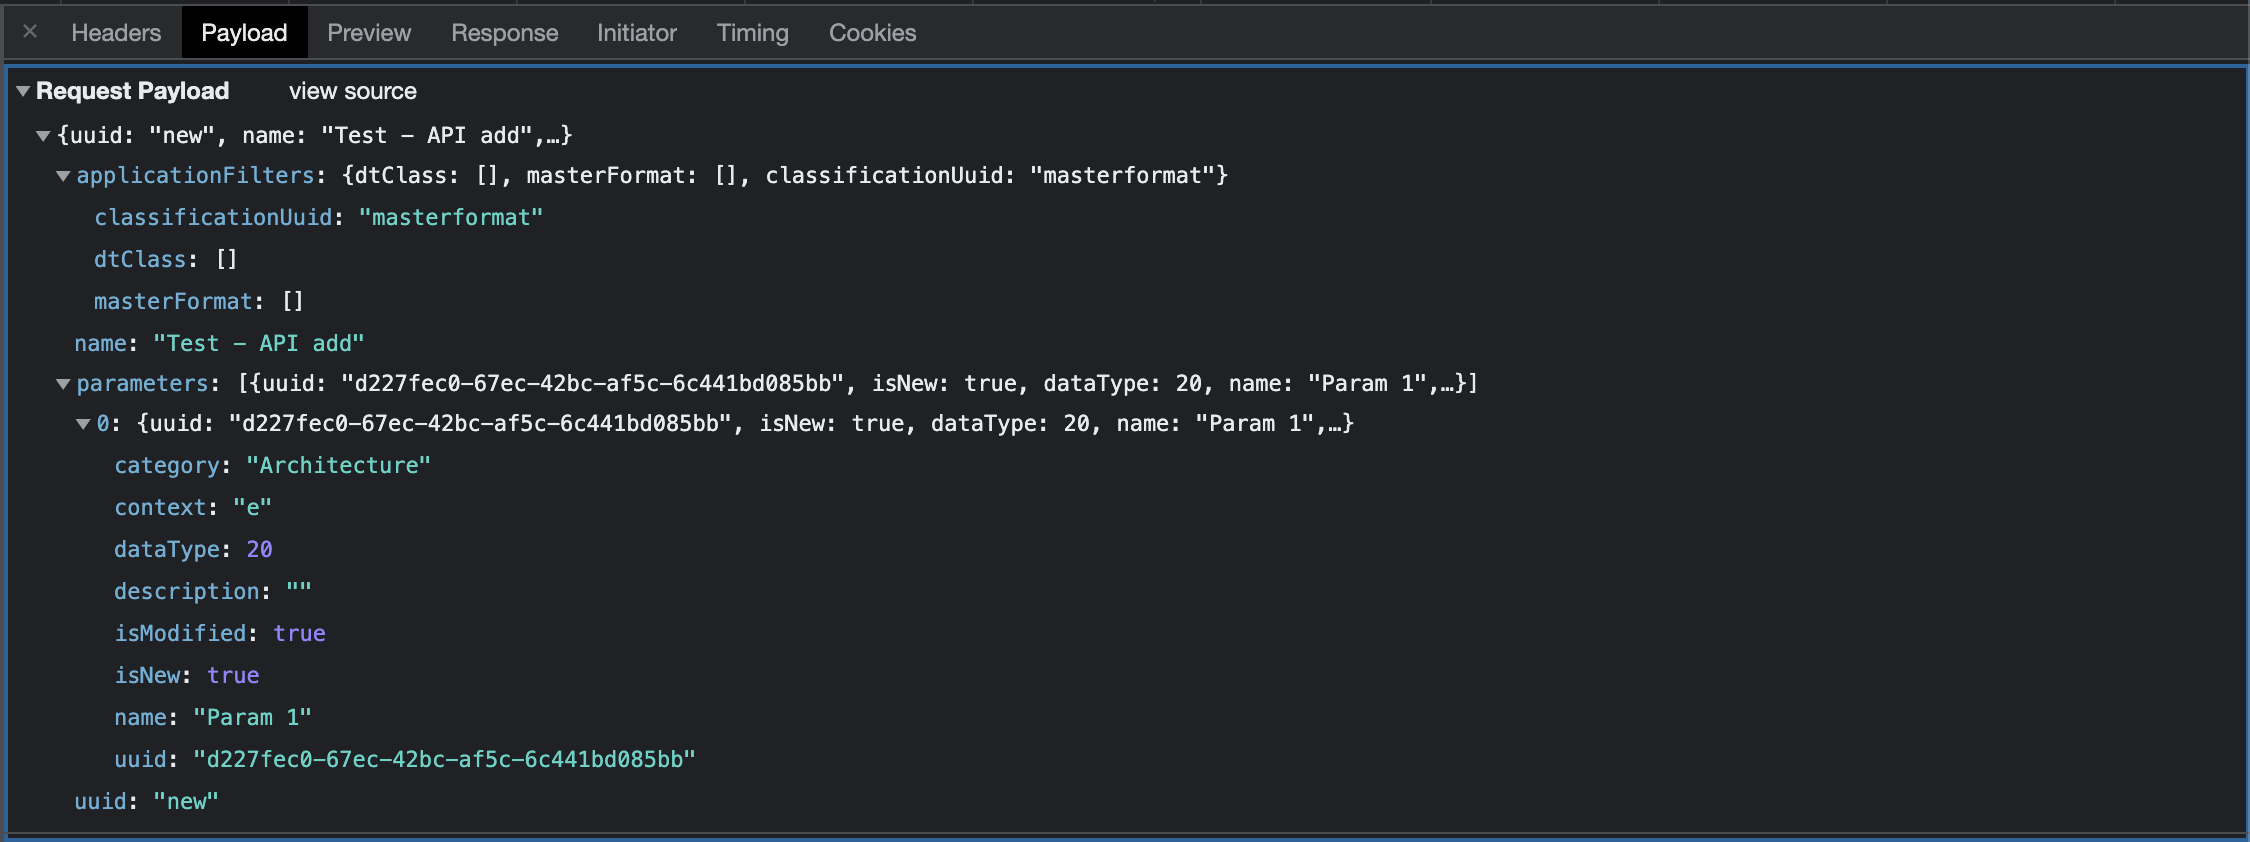Screen dimensions: 2250x842
Task: Click the view source link
Action: coord(353,91)
